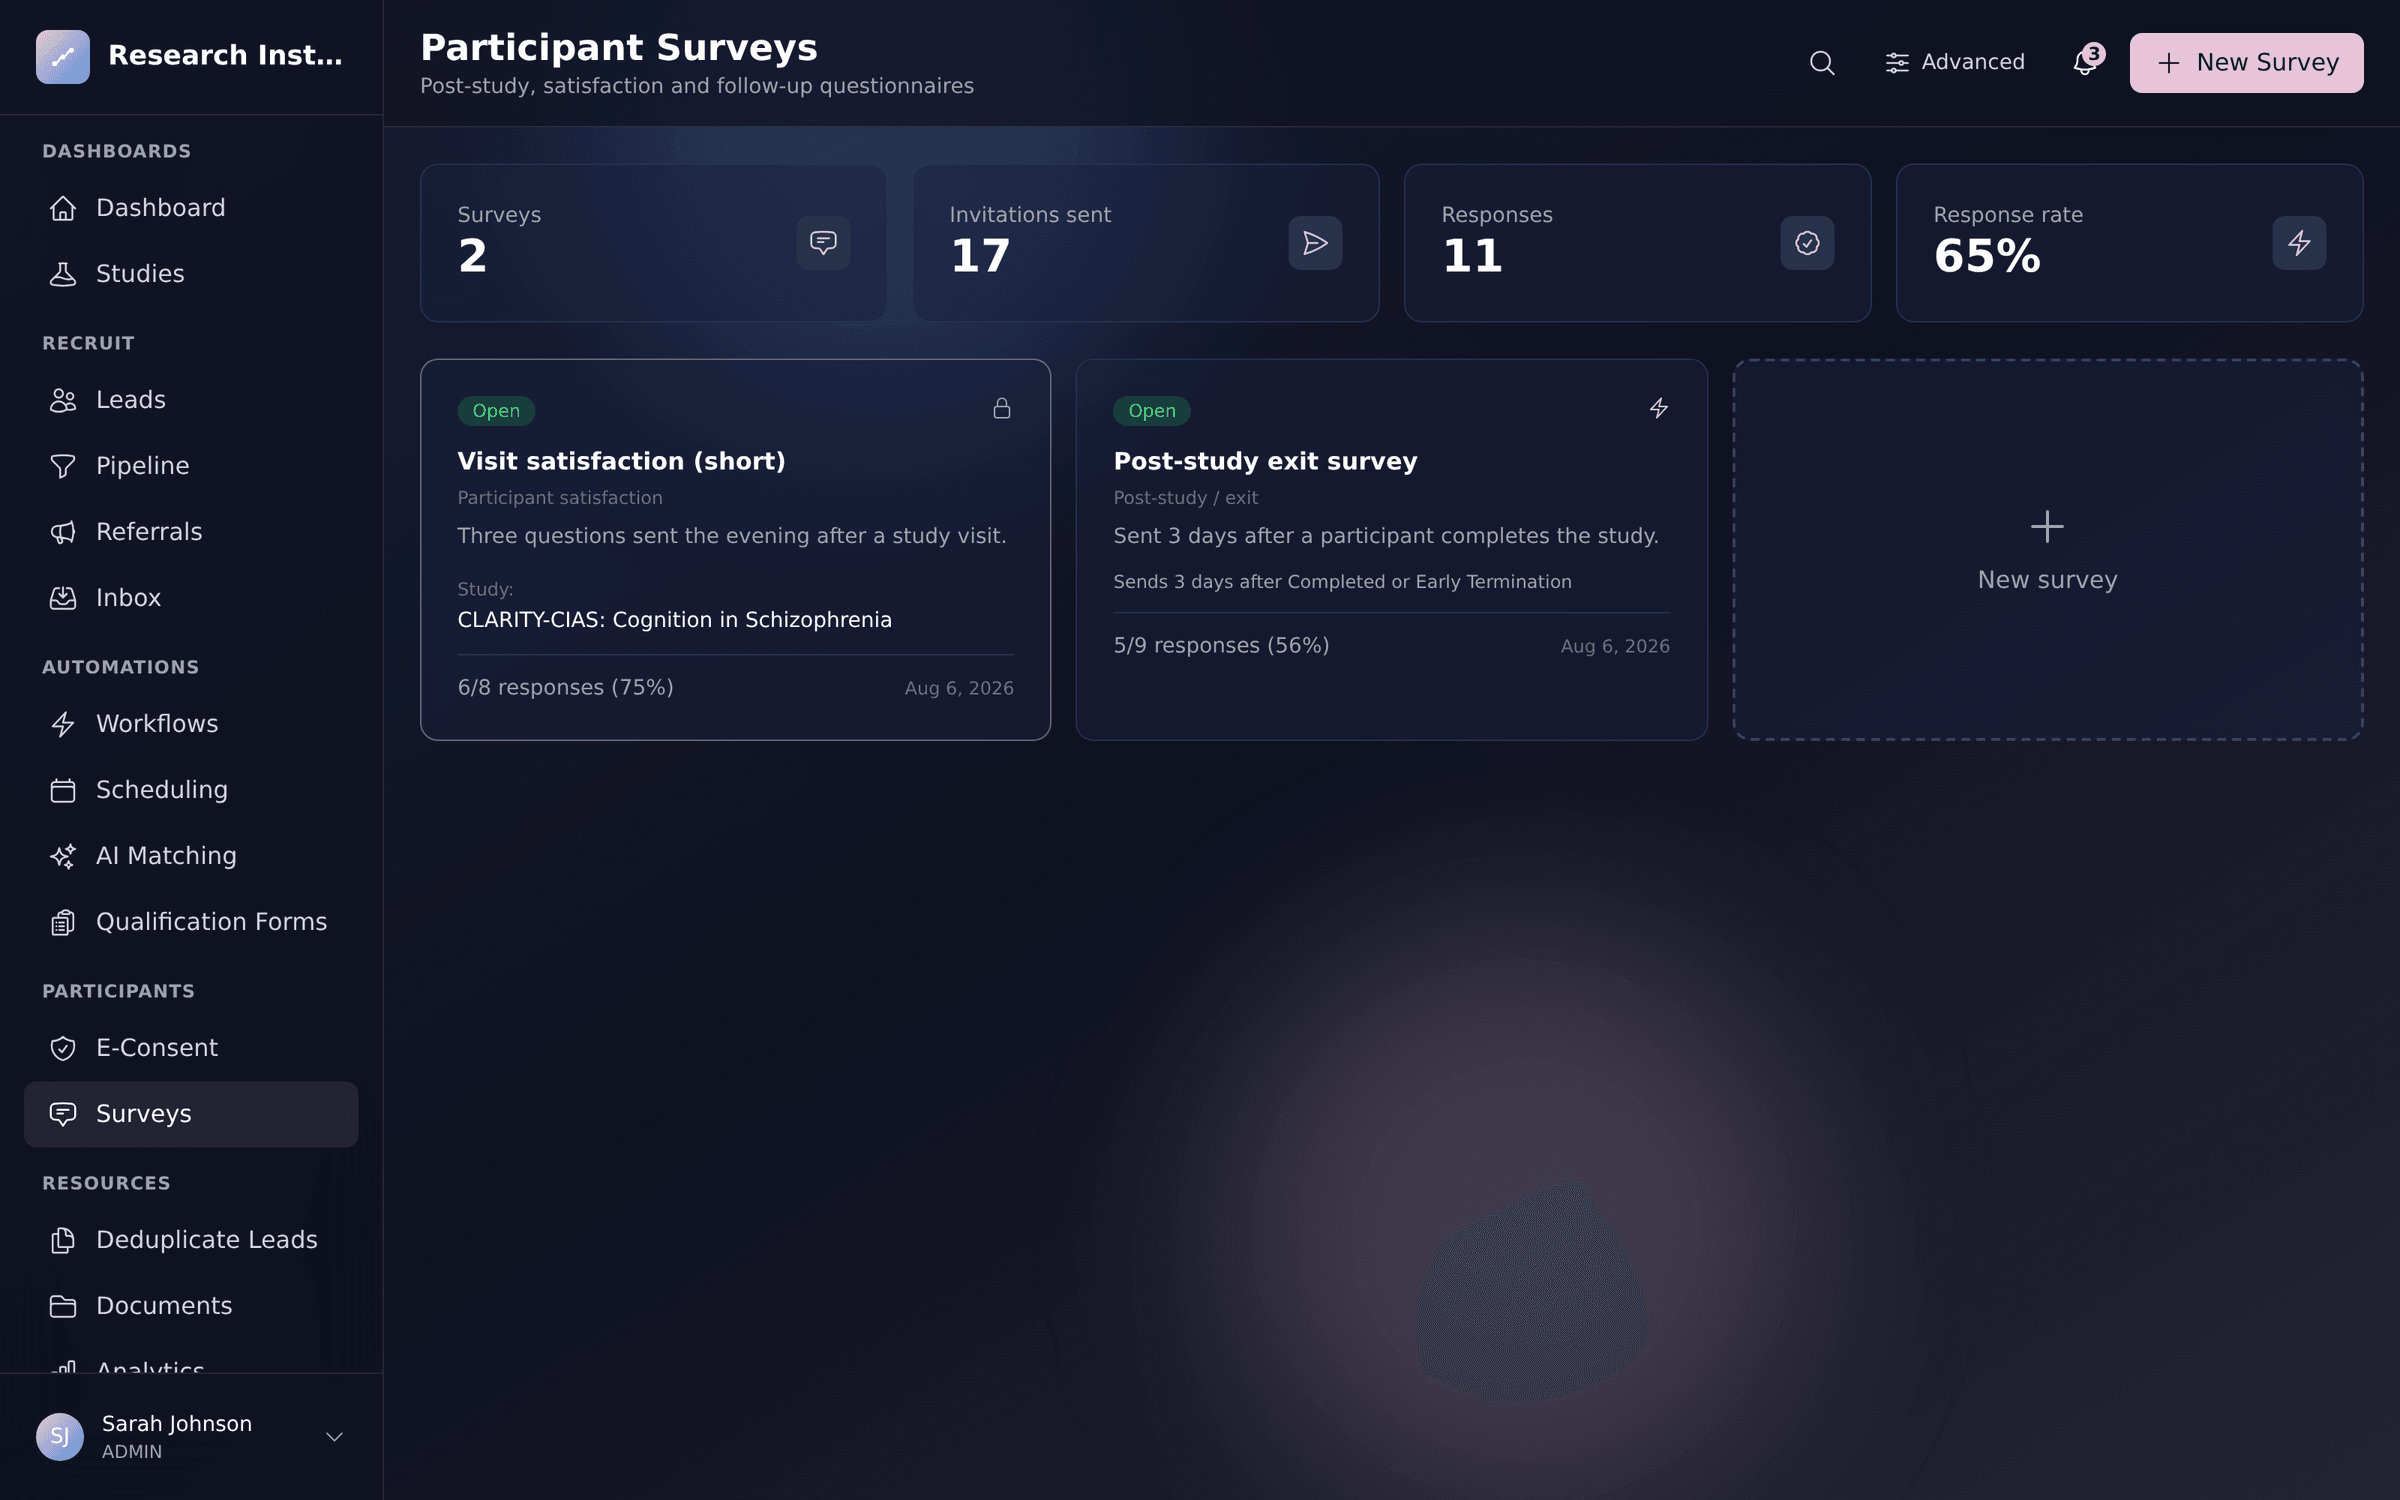Click the Scheduling calendar icon
This screenshot has width=2400, height=1500.
pos(63,790)
